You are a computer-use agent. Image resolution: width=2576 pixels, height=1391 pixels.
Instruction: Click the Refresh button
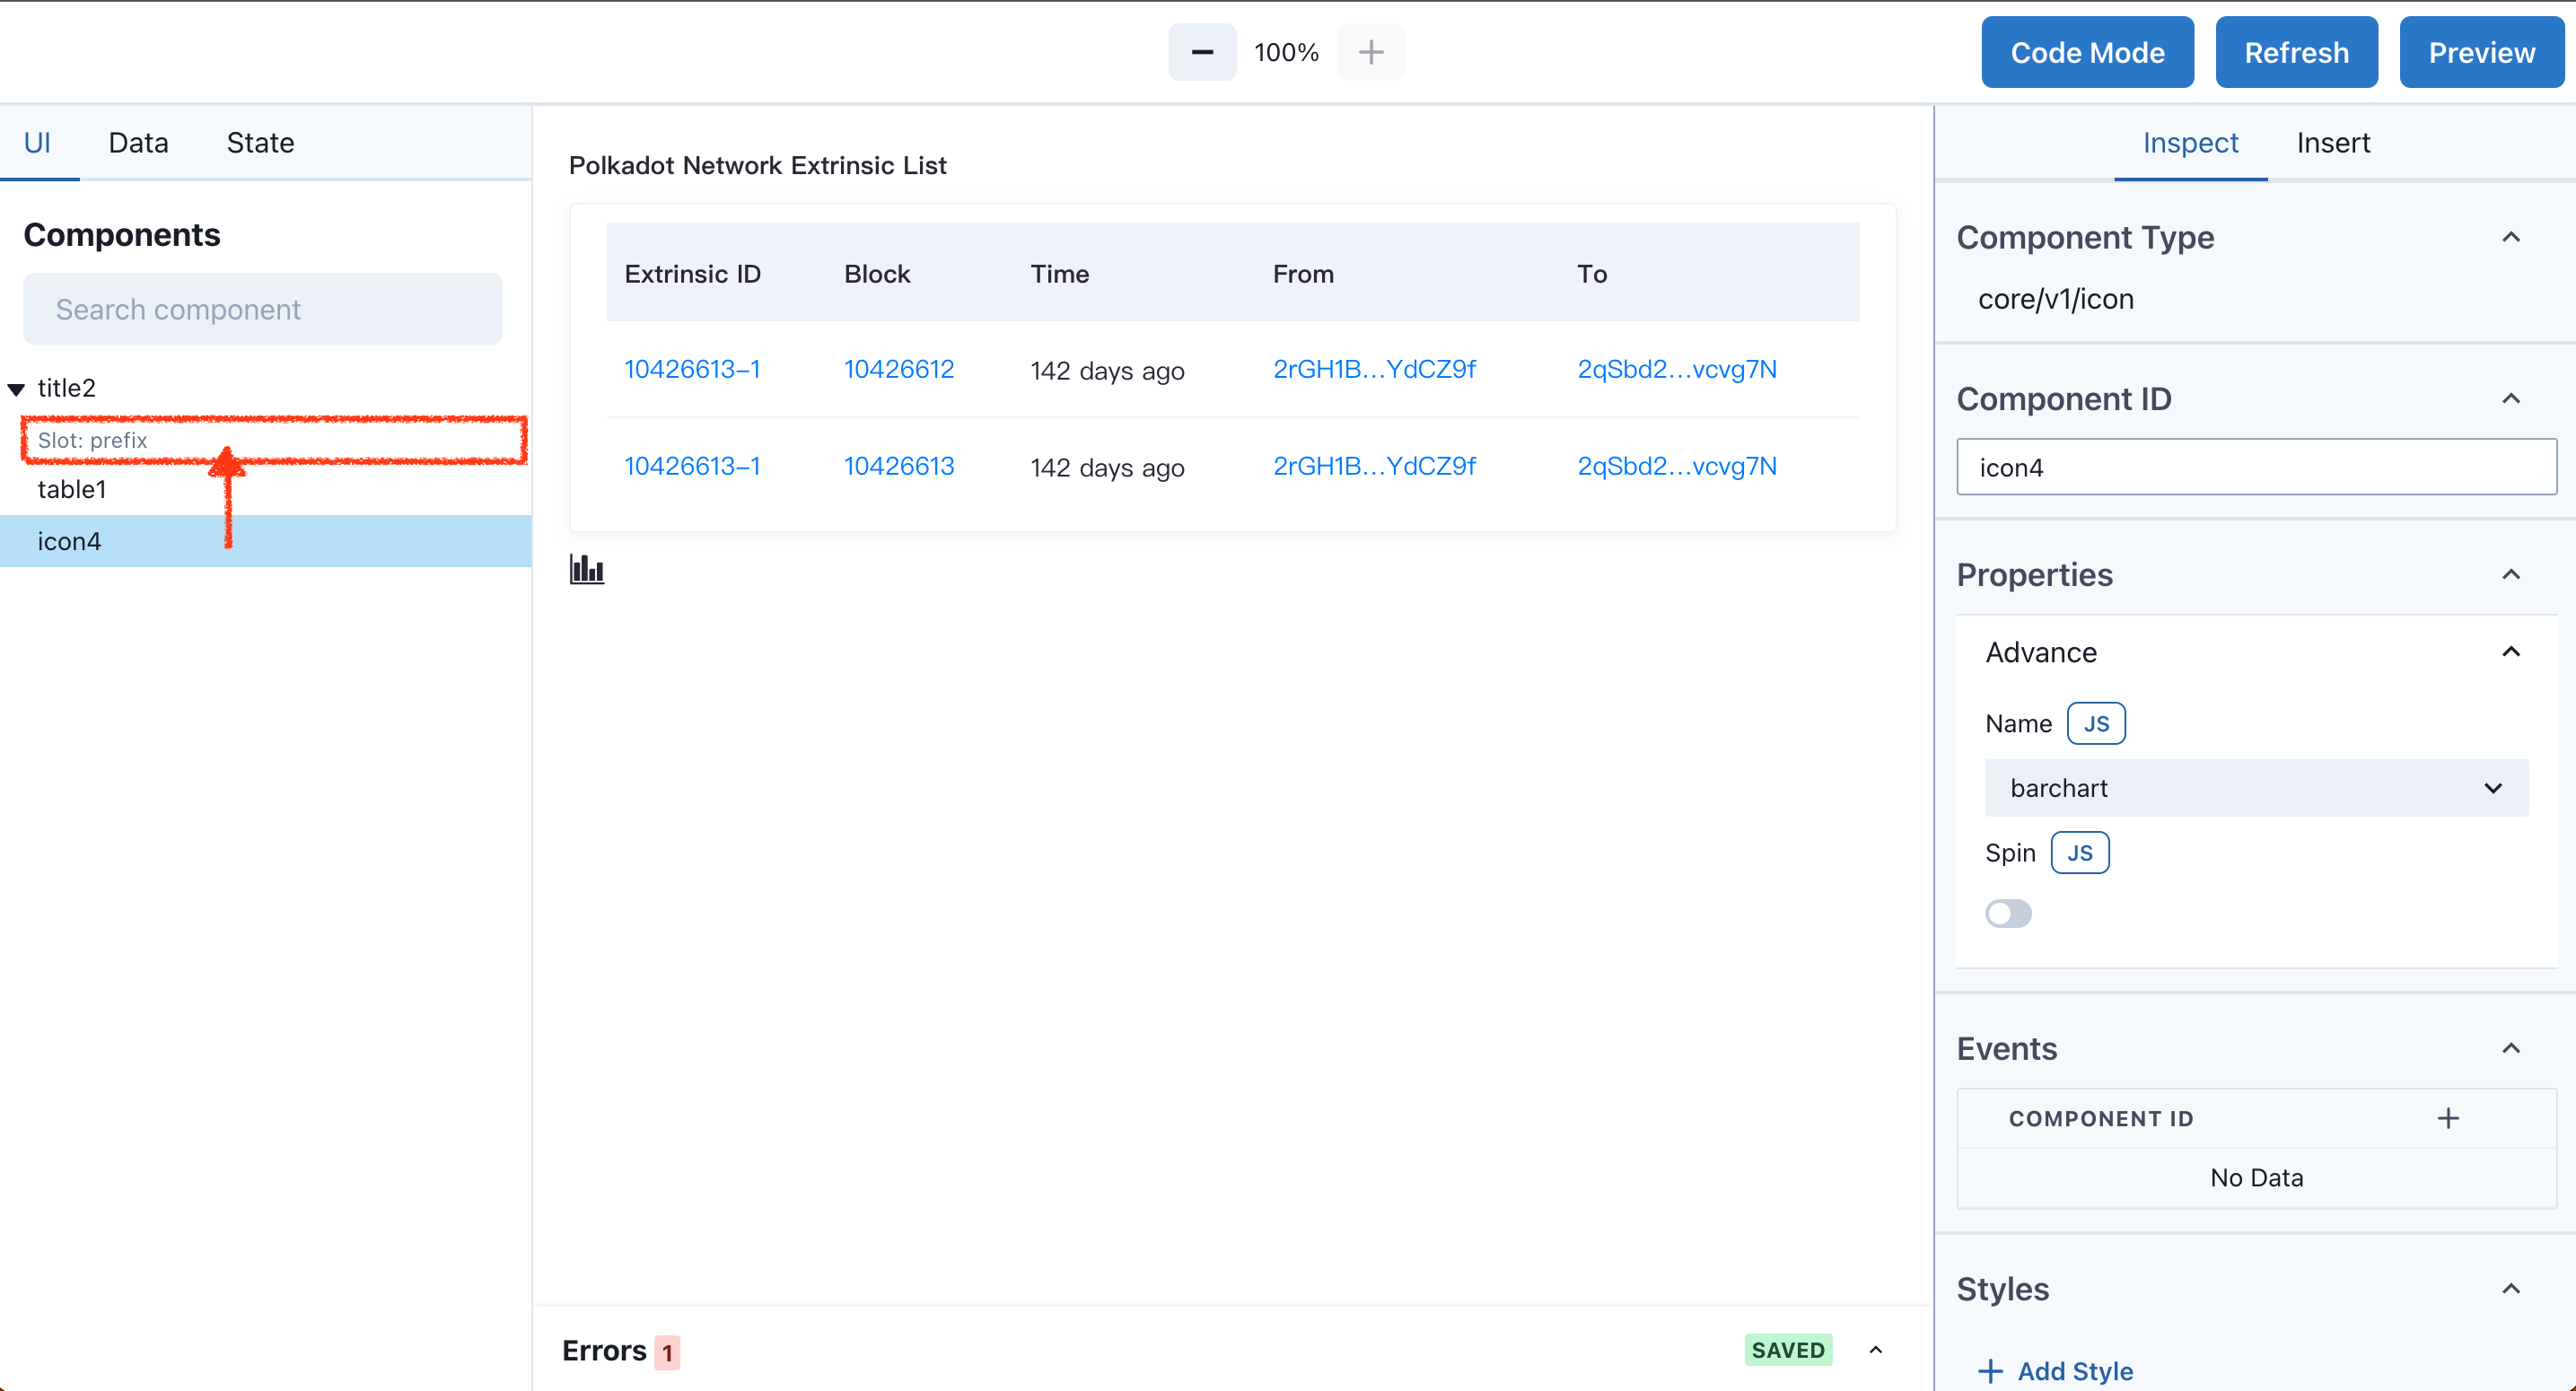point(2296,52)
